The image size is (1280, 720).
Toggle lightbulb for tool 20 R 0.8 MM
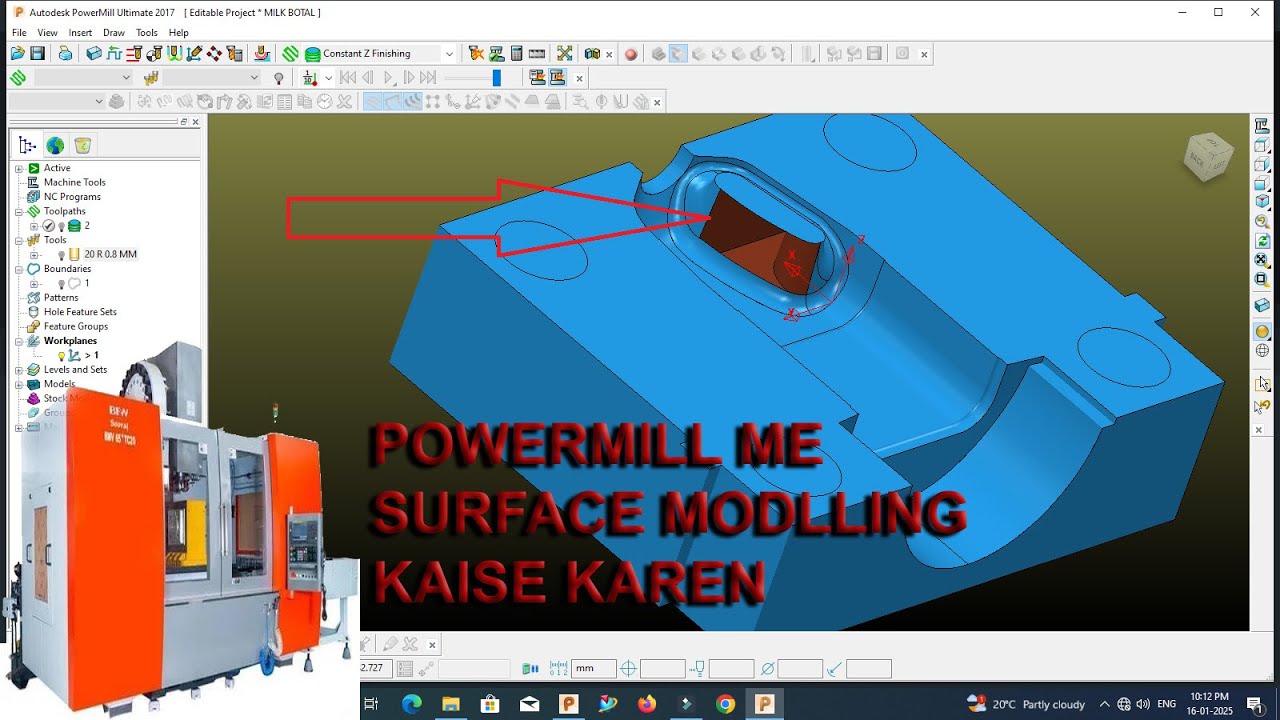tap(61, 255)
